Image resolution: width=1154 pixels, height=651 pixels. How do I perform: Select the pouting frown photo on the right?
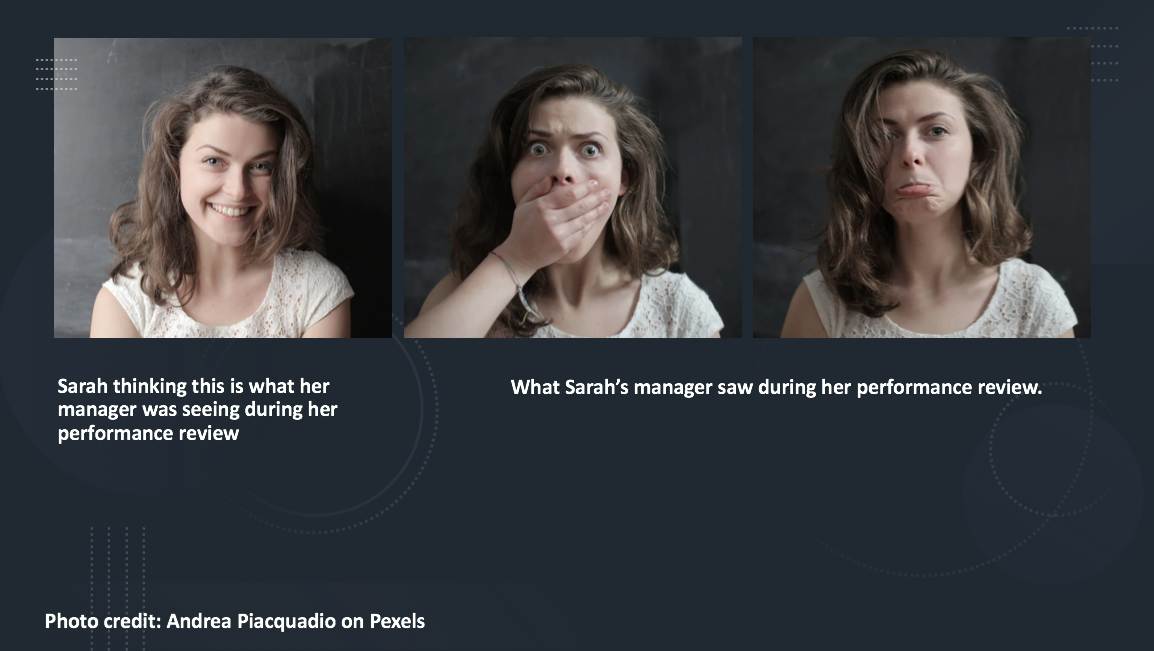[x=921, y=188]
